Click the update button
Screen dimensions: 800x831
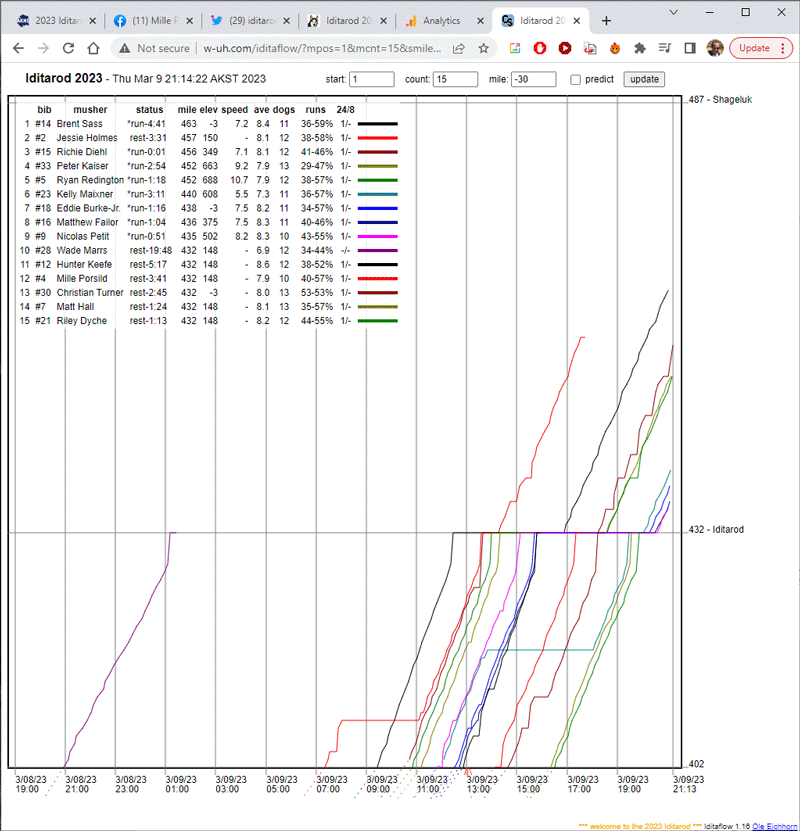(644, 79)
